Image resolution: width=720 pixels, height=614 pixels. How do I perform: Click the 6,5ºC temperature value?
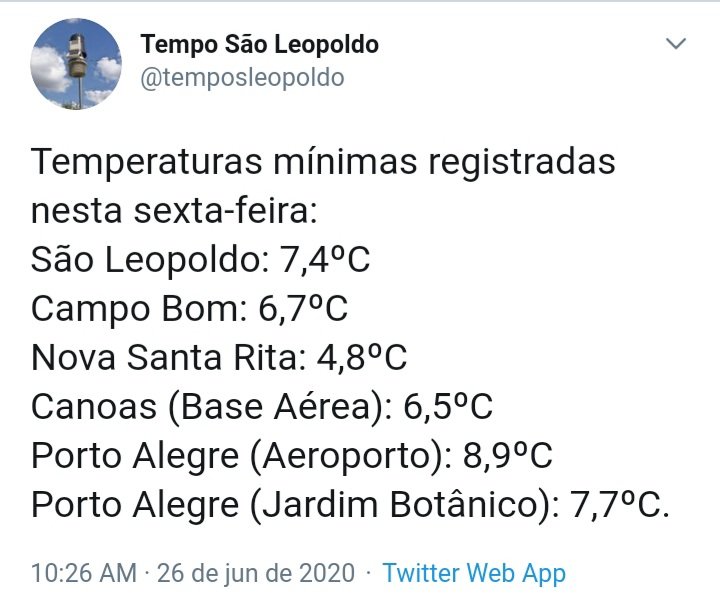click(x=448, y=407)
